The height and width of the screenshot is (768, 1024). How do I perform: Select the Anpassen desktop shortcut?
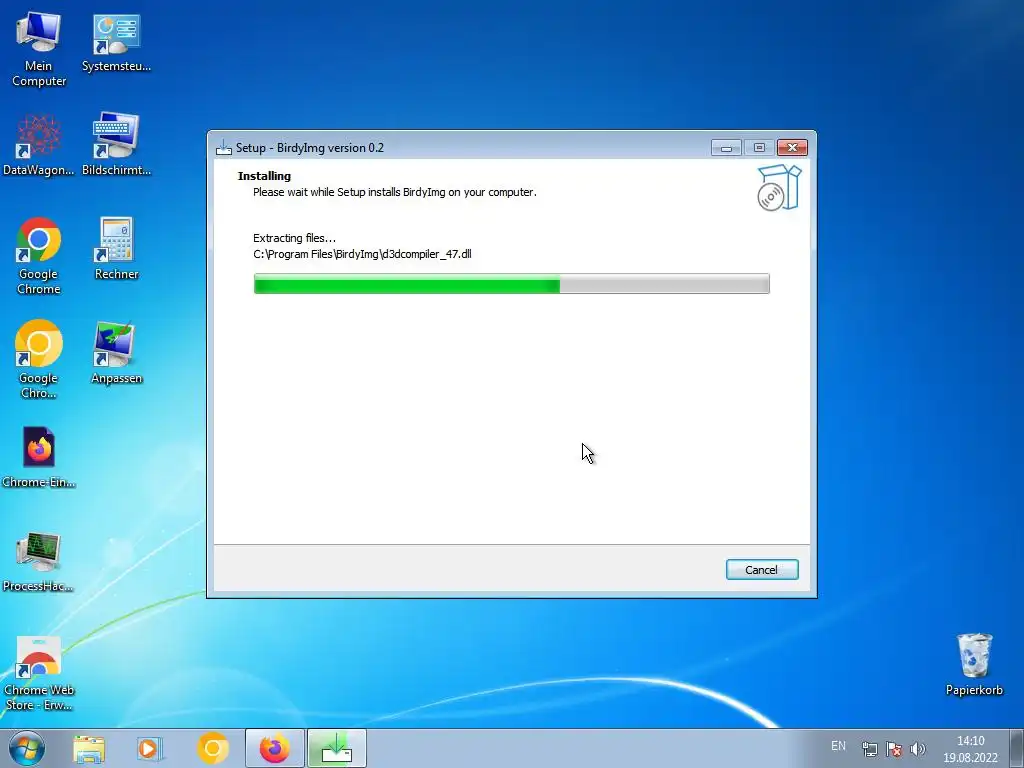click(x=116, y=353)
